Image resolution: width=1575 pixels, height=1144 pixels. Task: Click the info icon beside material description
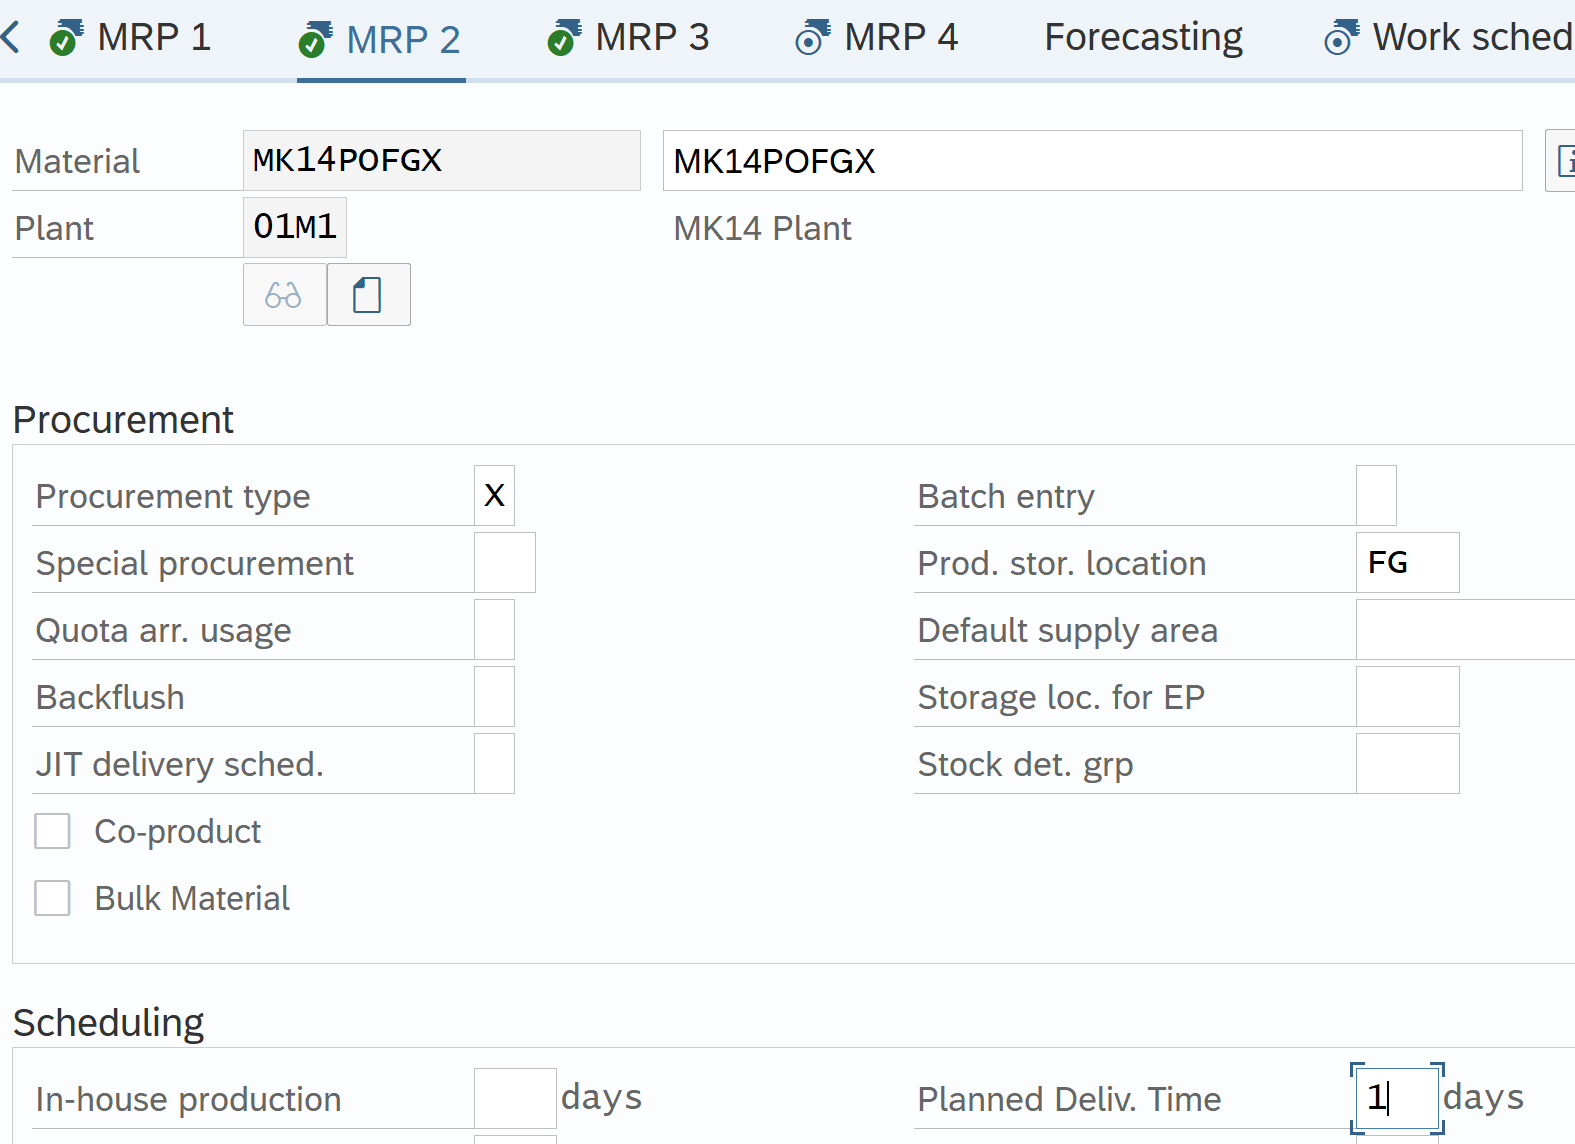1562,160
